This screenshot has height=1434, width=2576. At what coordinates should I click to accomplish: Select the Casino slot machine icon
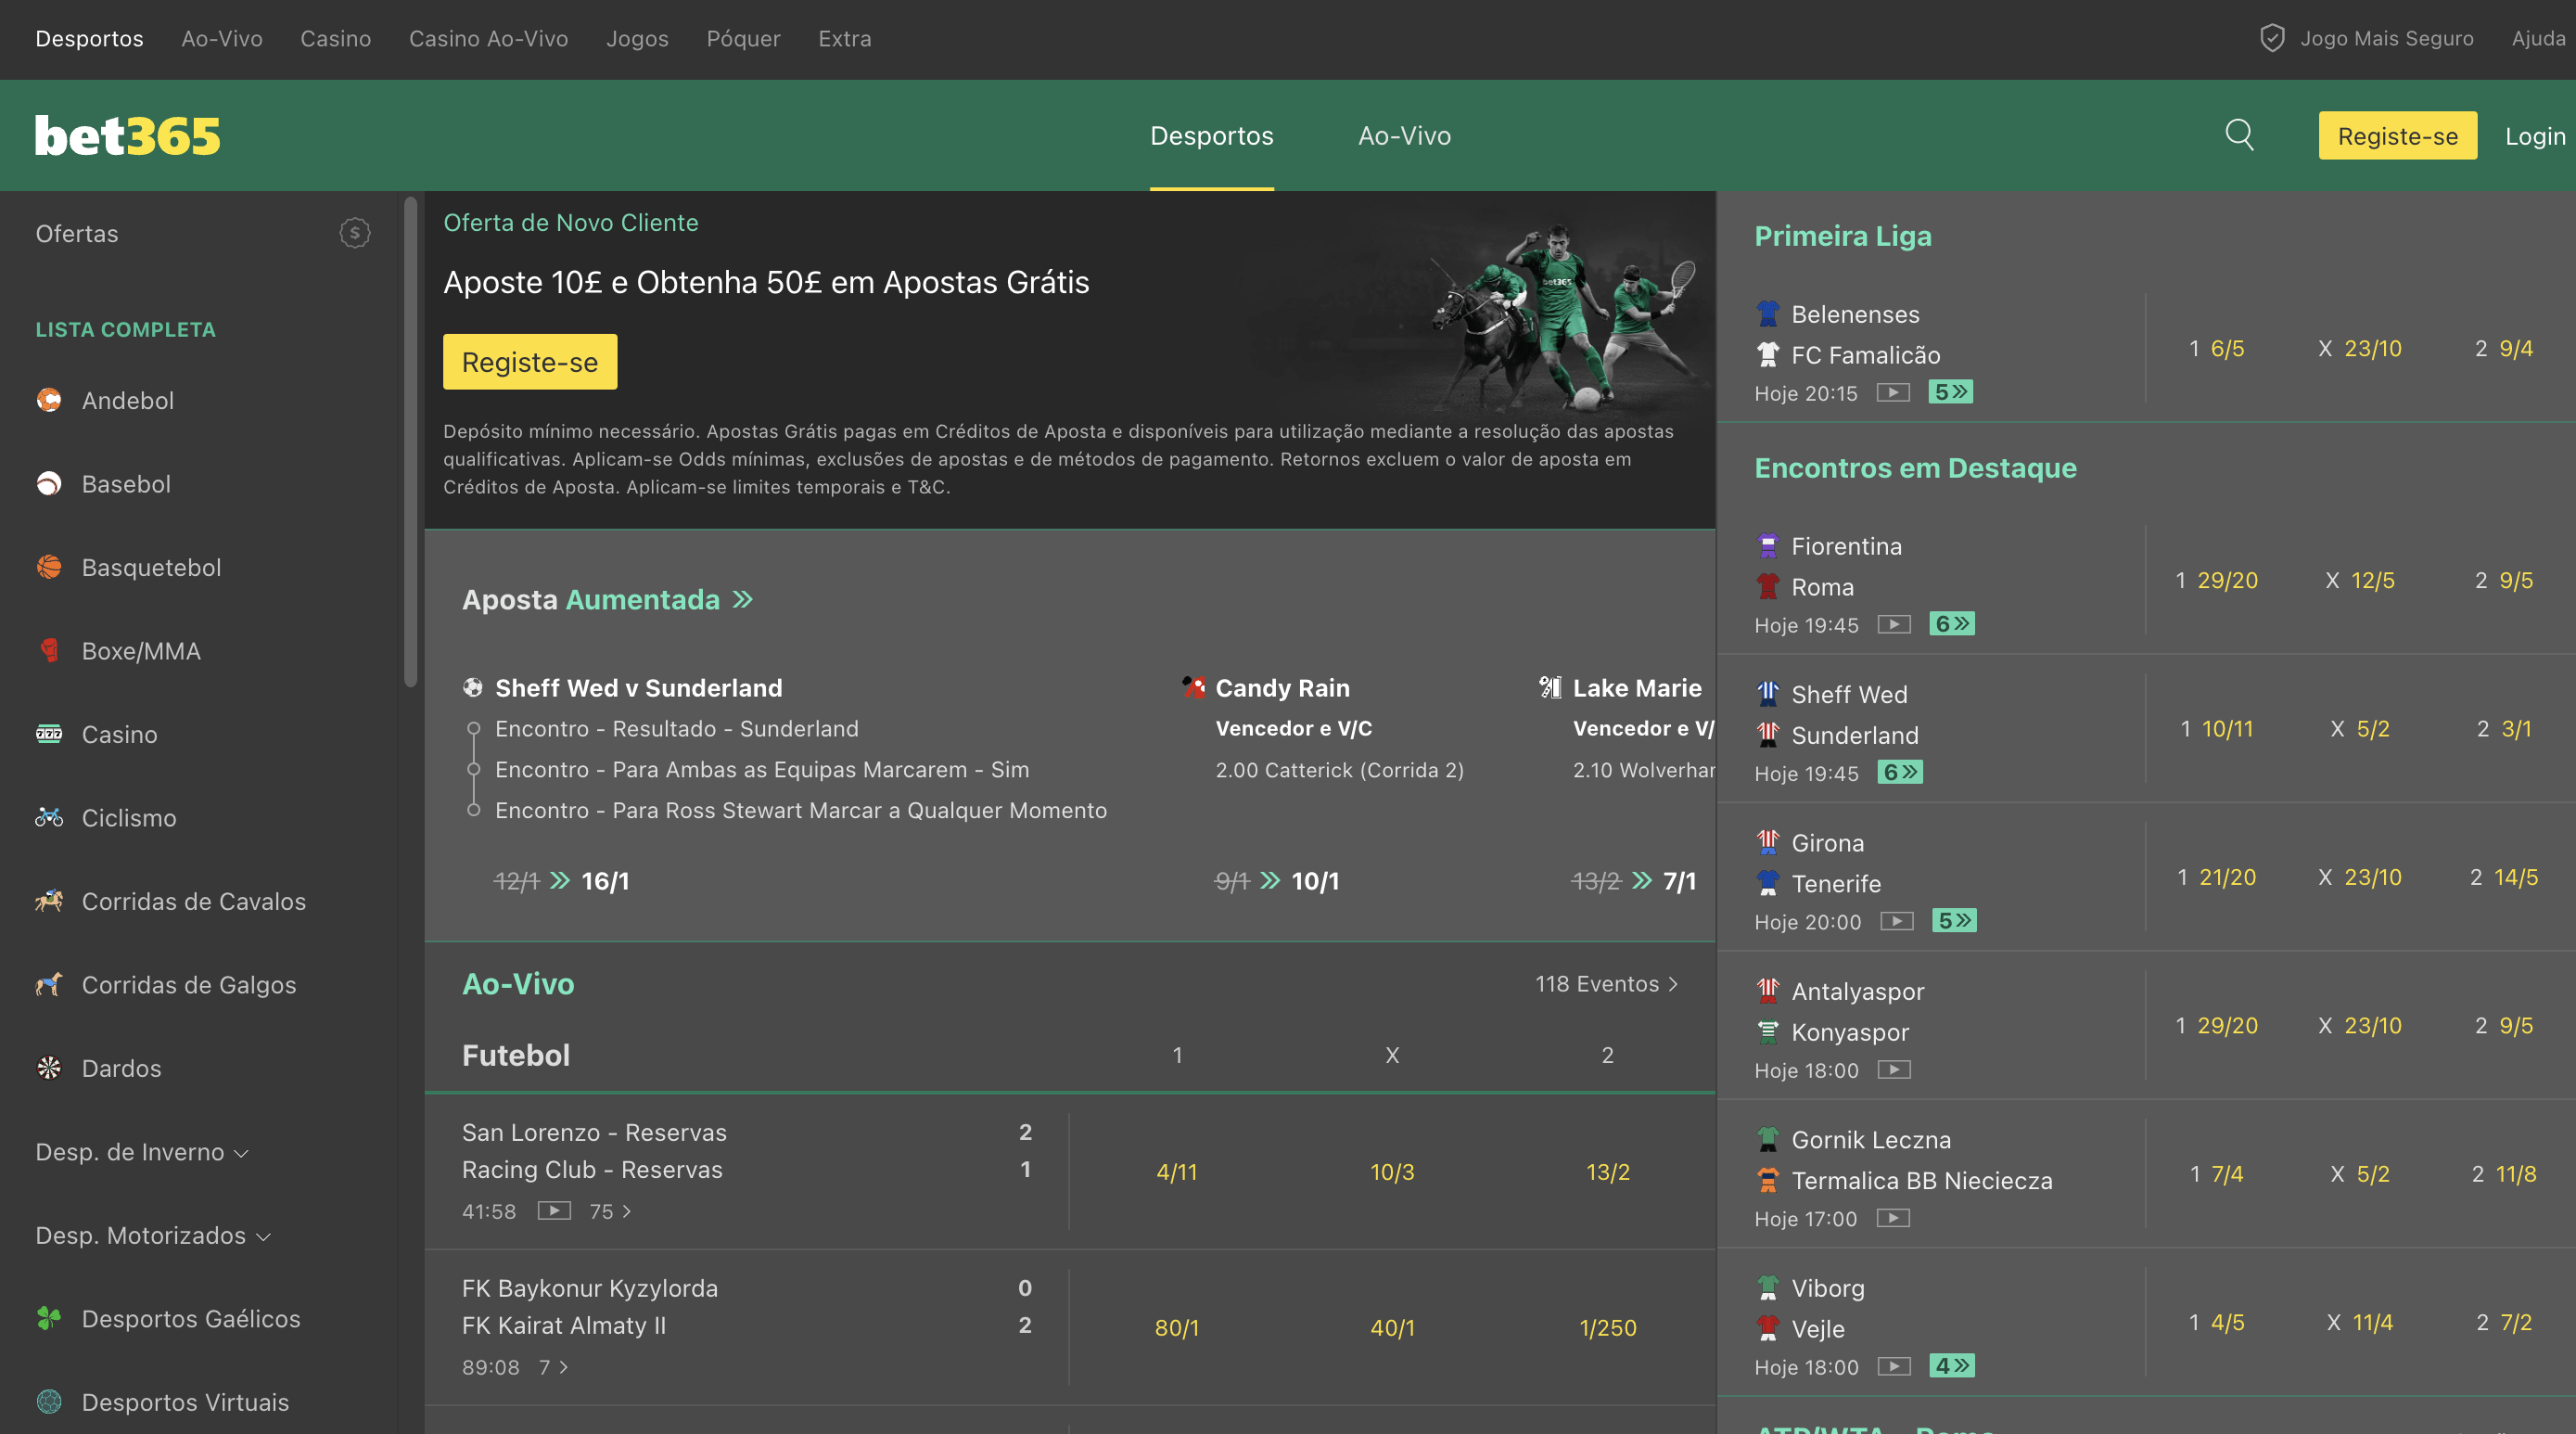49,734
